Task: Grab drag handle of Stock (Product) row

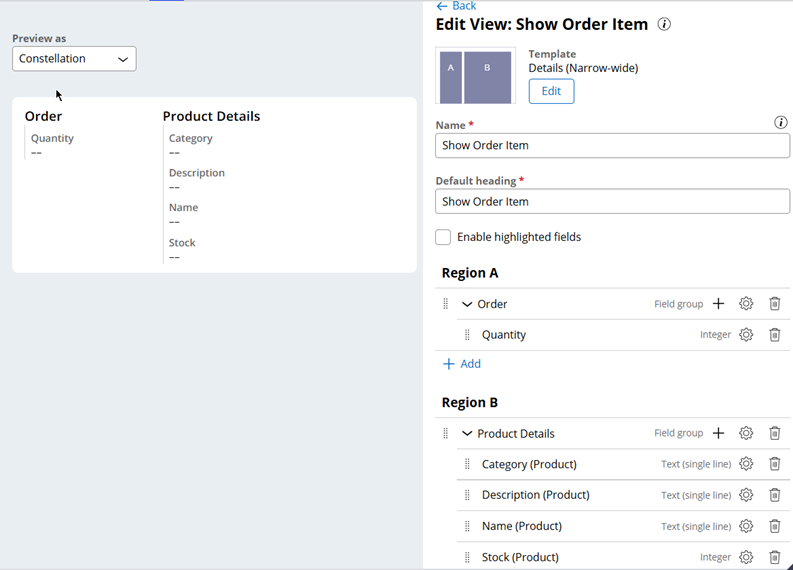Action: [467, 557]
